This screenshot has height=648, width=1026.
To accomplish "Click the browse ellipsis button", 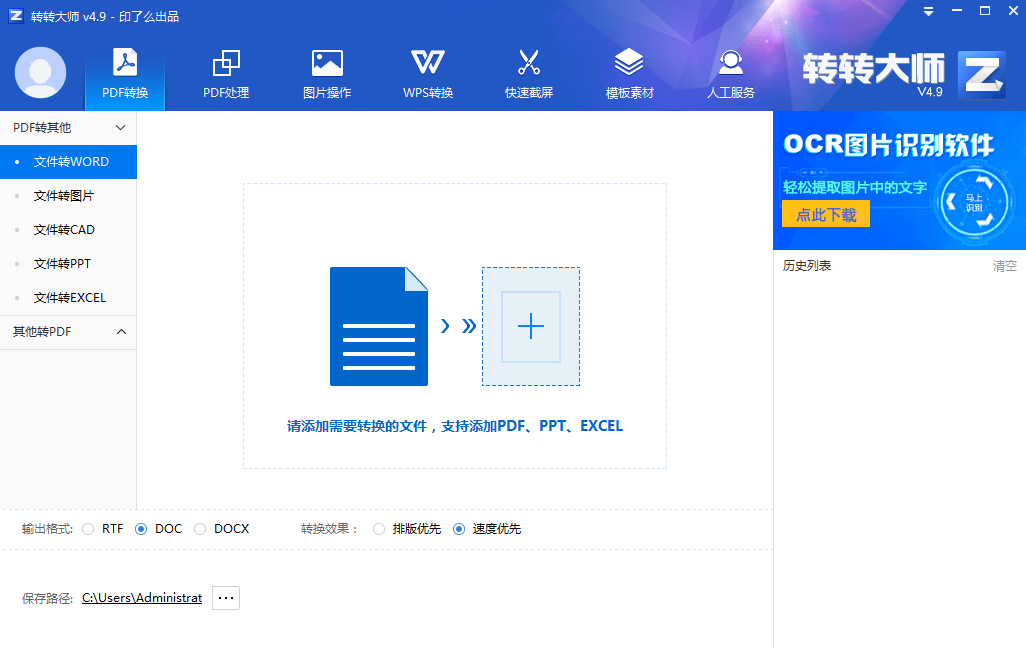I will click(226, 598).
